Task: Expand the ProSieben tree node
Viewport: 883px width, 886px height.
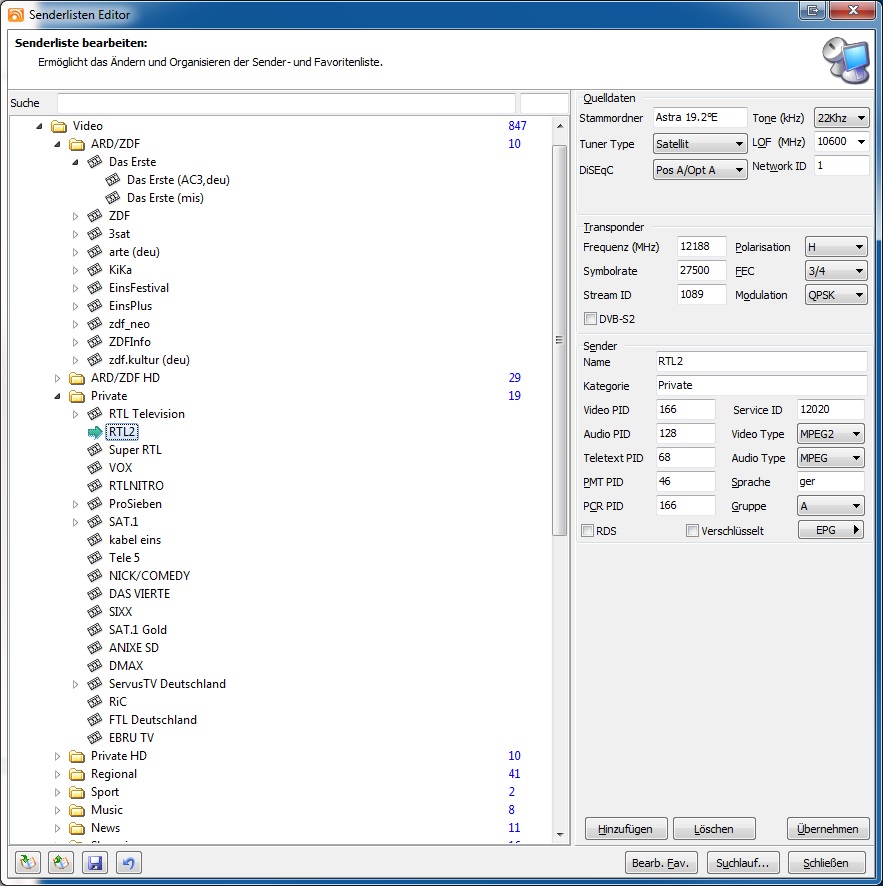Action: pos(75,504)
